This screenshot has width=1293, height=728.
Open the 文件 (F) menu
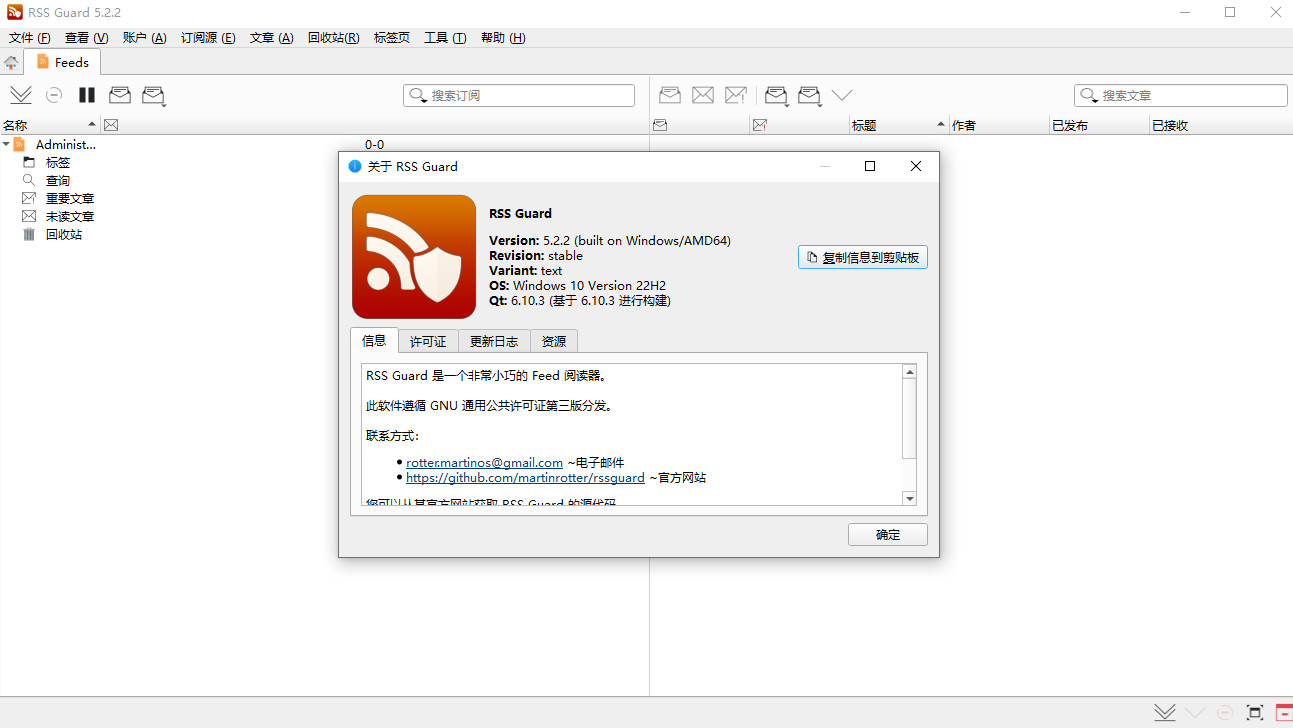30,38
